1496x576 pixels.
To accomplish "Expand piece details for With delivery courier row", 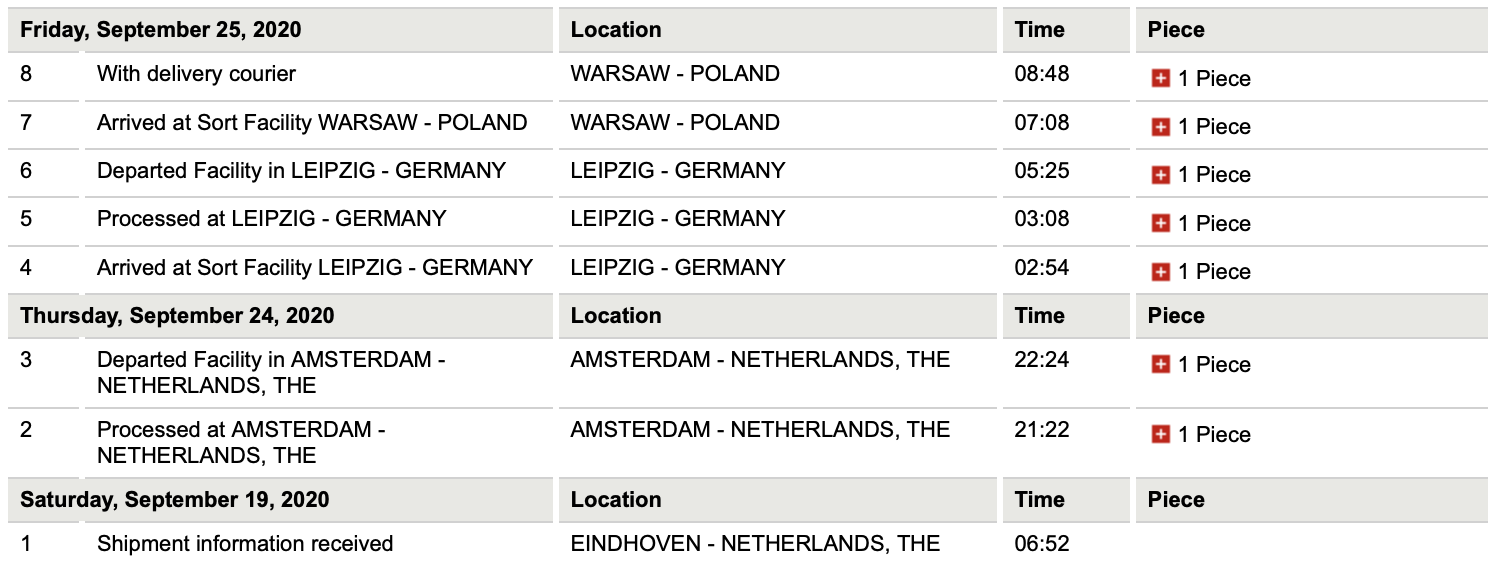I will tap(1160, 79).
